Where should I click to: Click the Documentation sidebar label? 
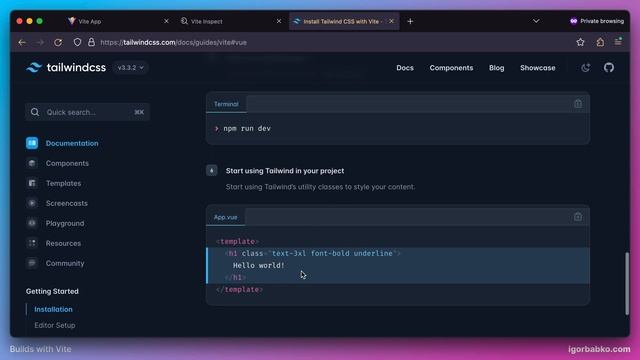tap(72, 143)
